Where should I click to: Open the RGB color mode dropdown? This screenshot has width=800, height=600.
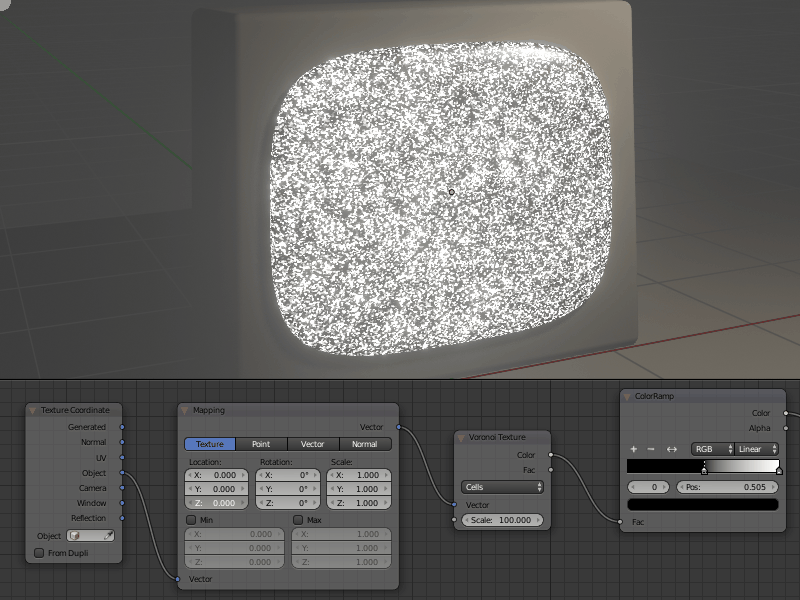pos(712,449)
